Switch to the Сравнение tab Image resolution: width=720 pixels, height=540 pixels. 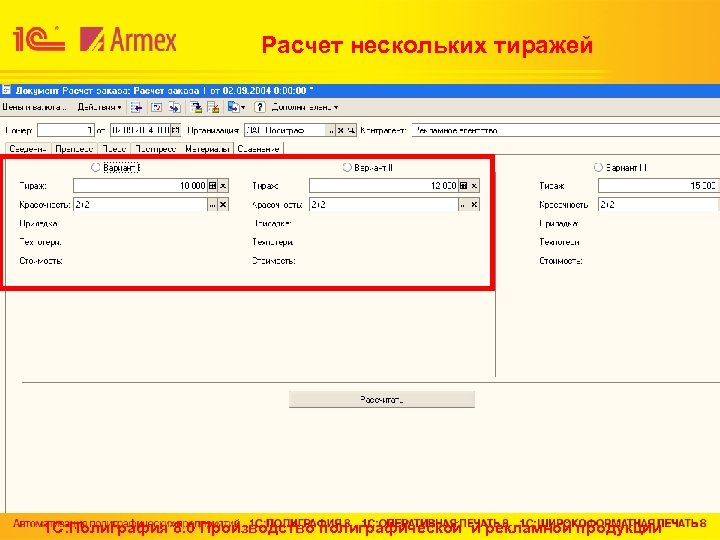click(259, 149)
